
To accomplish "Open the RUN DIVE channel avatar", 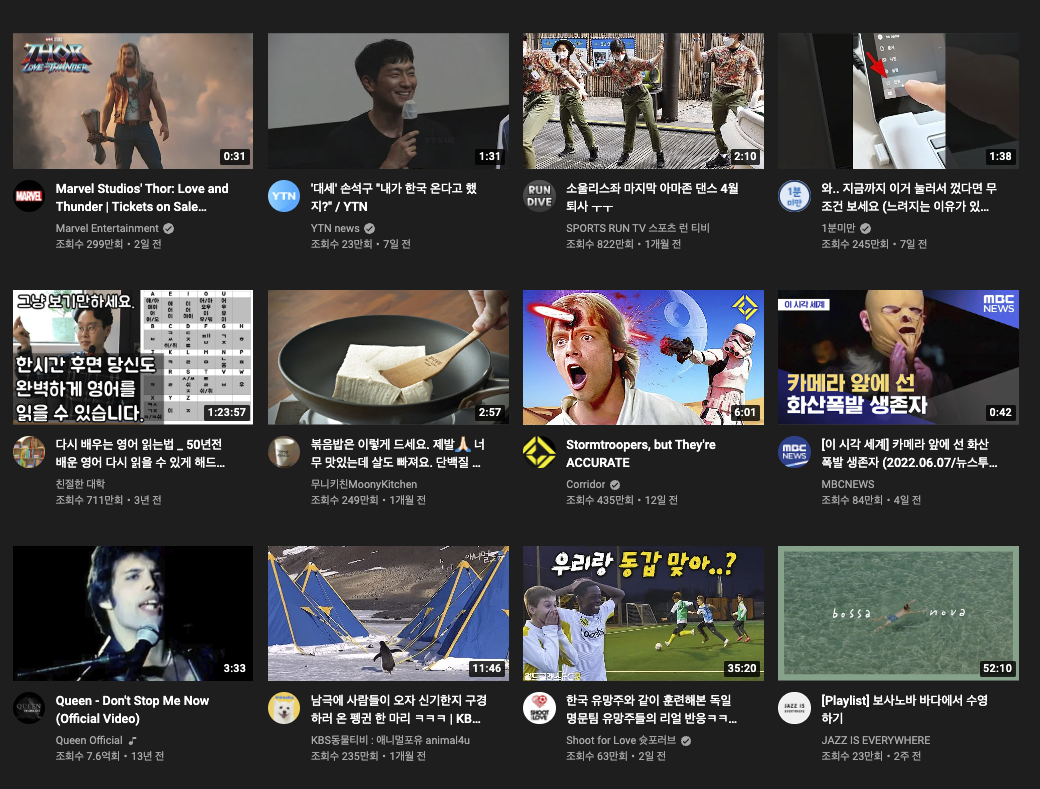I will tap(539, 196).
